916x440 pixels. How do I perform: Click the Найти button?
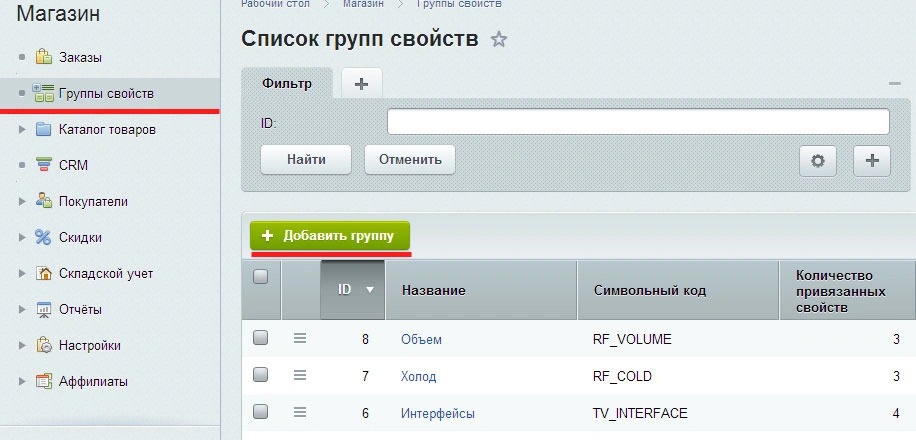(306, 160)
